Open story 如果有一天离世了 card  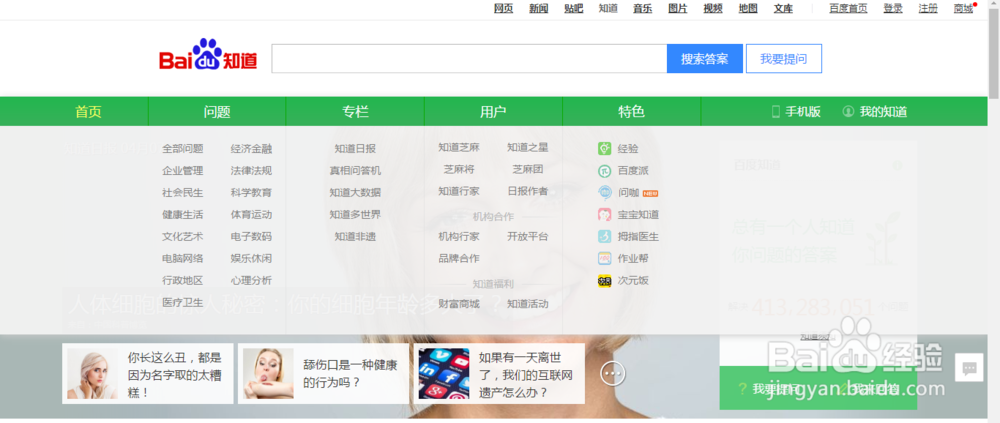(x=499, y=374)
